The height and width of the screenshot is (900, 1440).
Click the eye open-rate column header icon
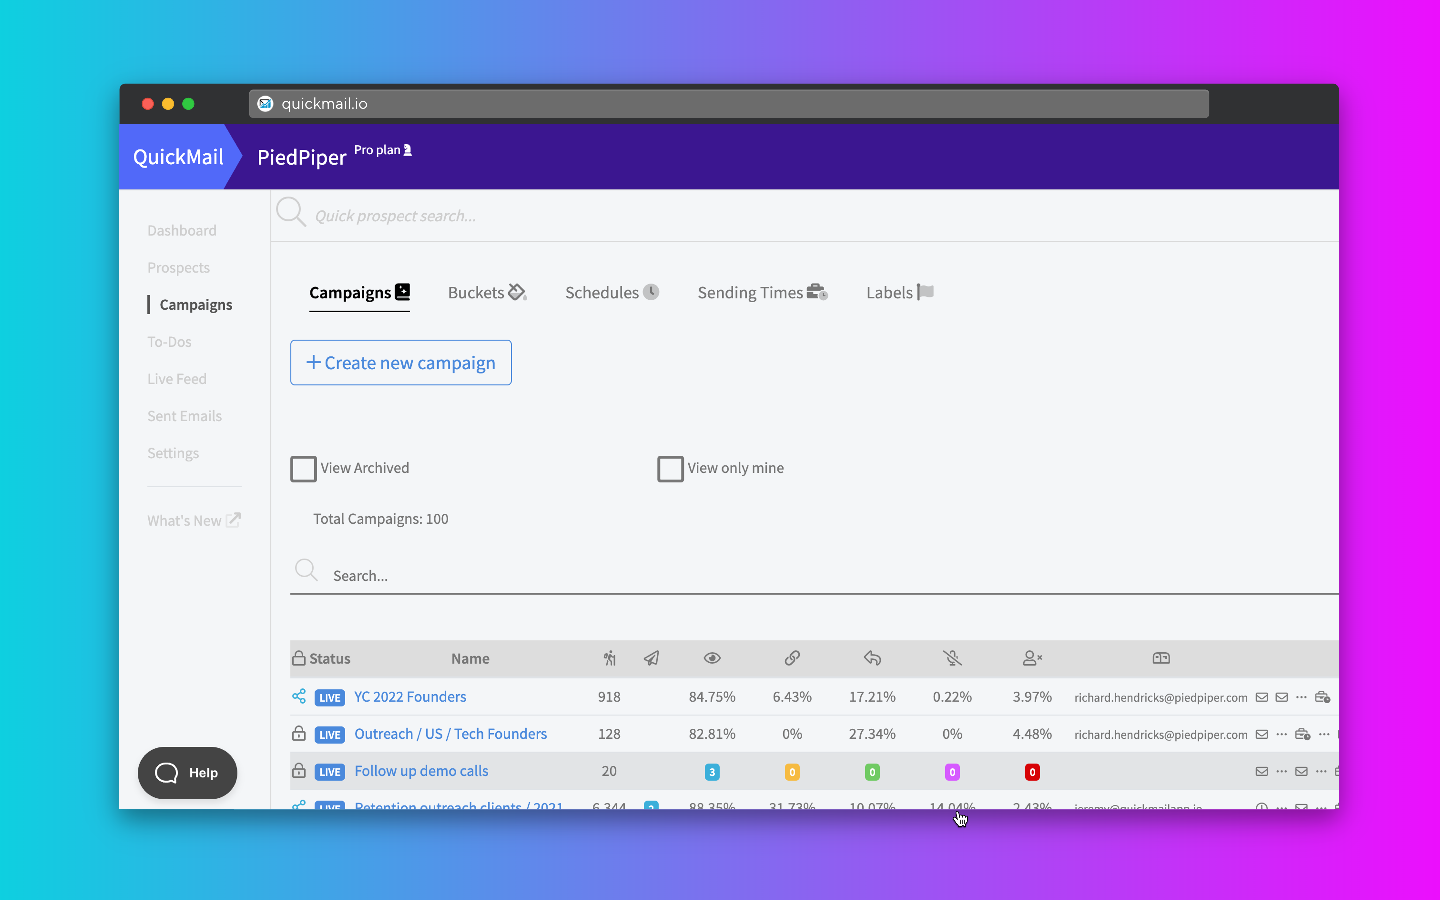(x=712, y=658)
